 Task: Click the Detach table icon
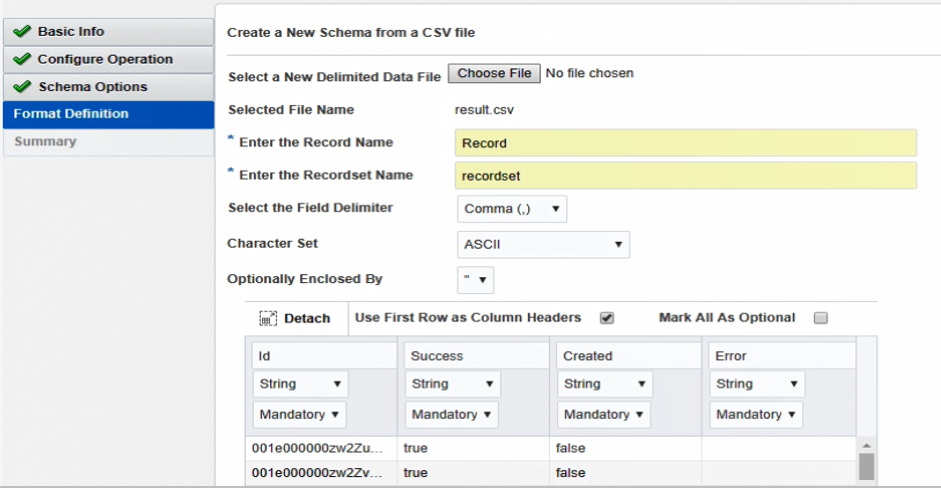tap(267, 318)
